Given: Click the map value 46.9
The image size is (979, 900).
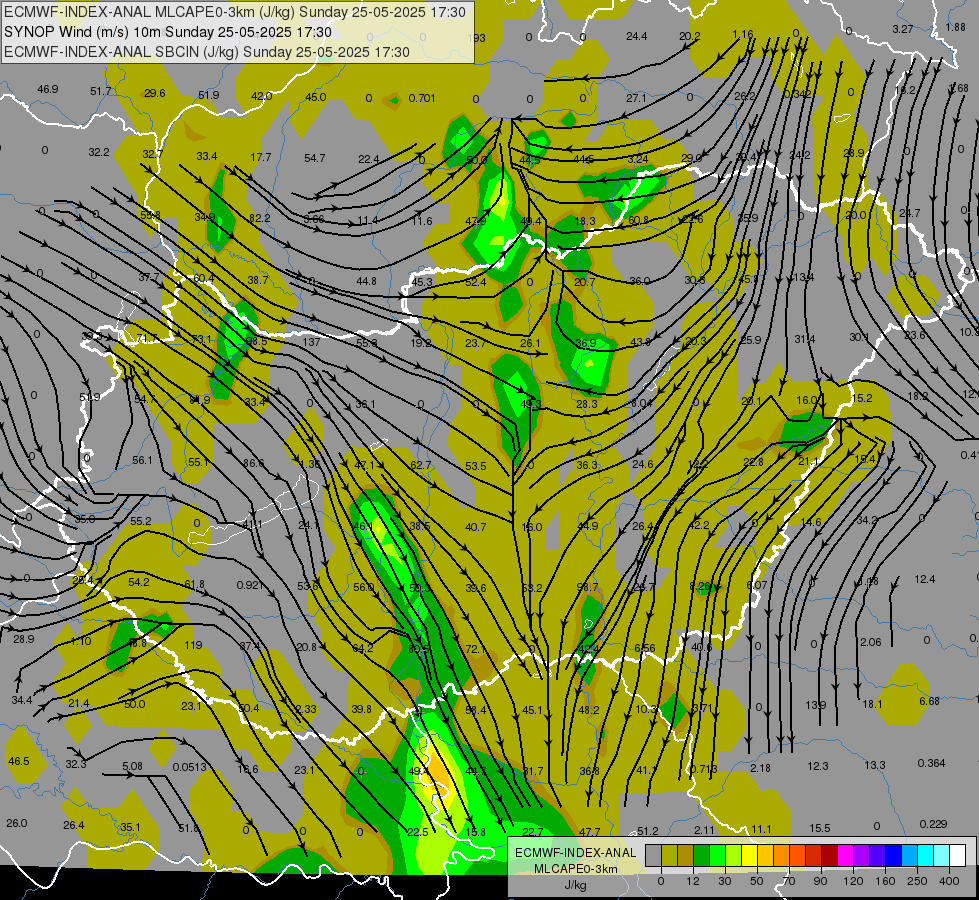Looking at the screenshot, I should click(x=47, y=89).
